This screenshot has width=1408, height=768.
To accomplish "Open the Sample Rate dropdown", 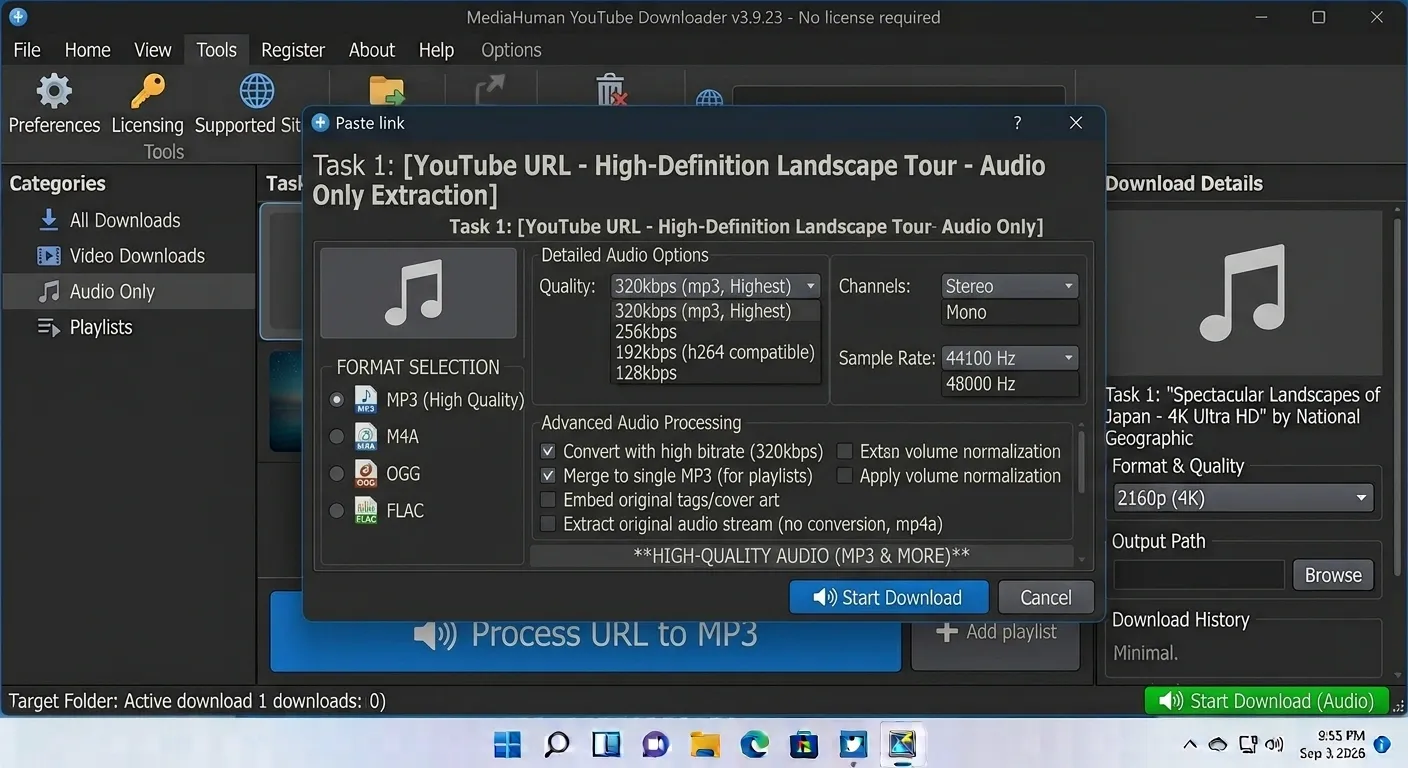I will point(1010,358).
